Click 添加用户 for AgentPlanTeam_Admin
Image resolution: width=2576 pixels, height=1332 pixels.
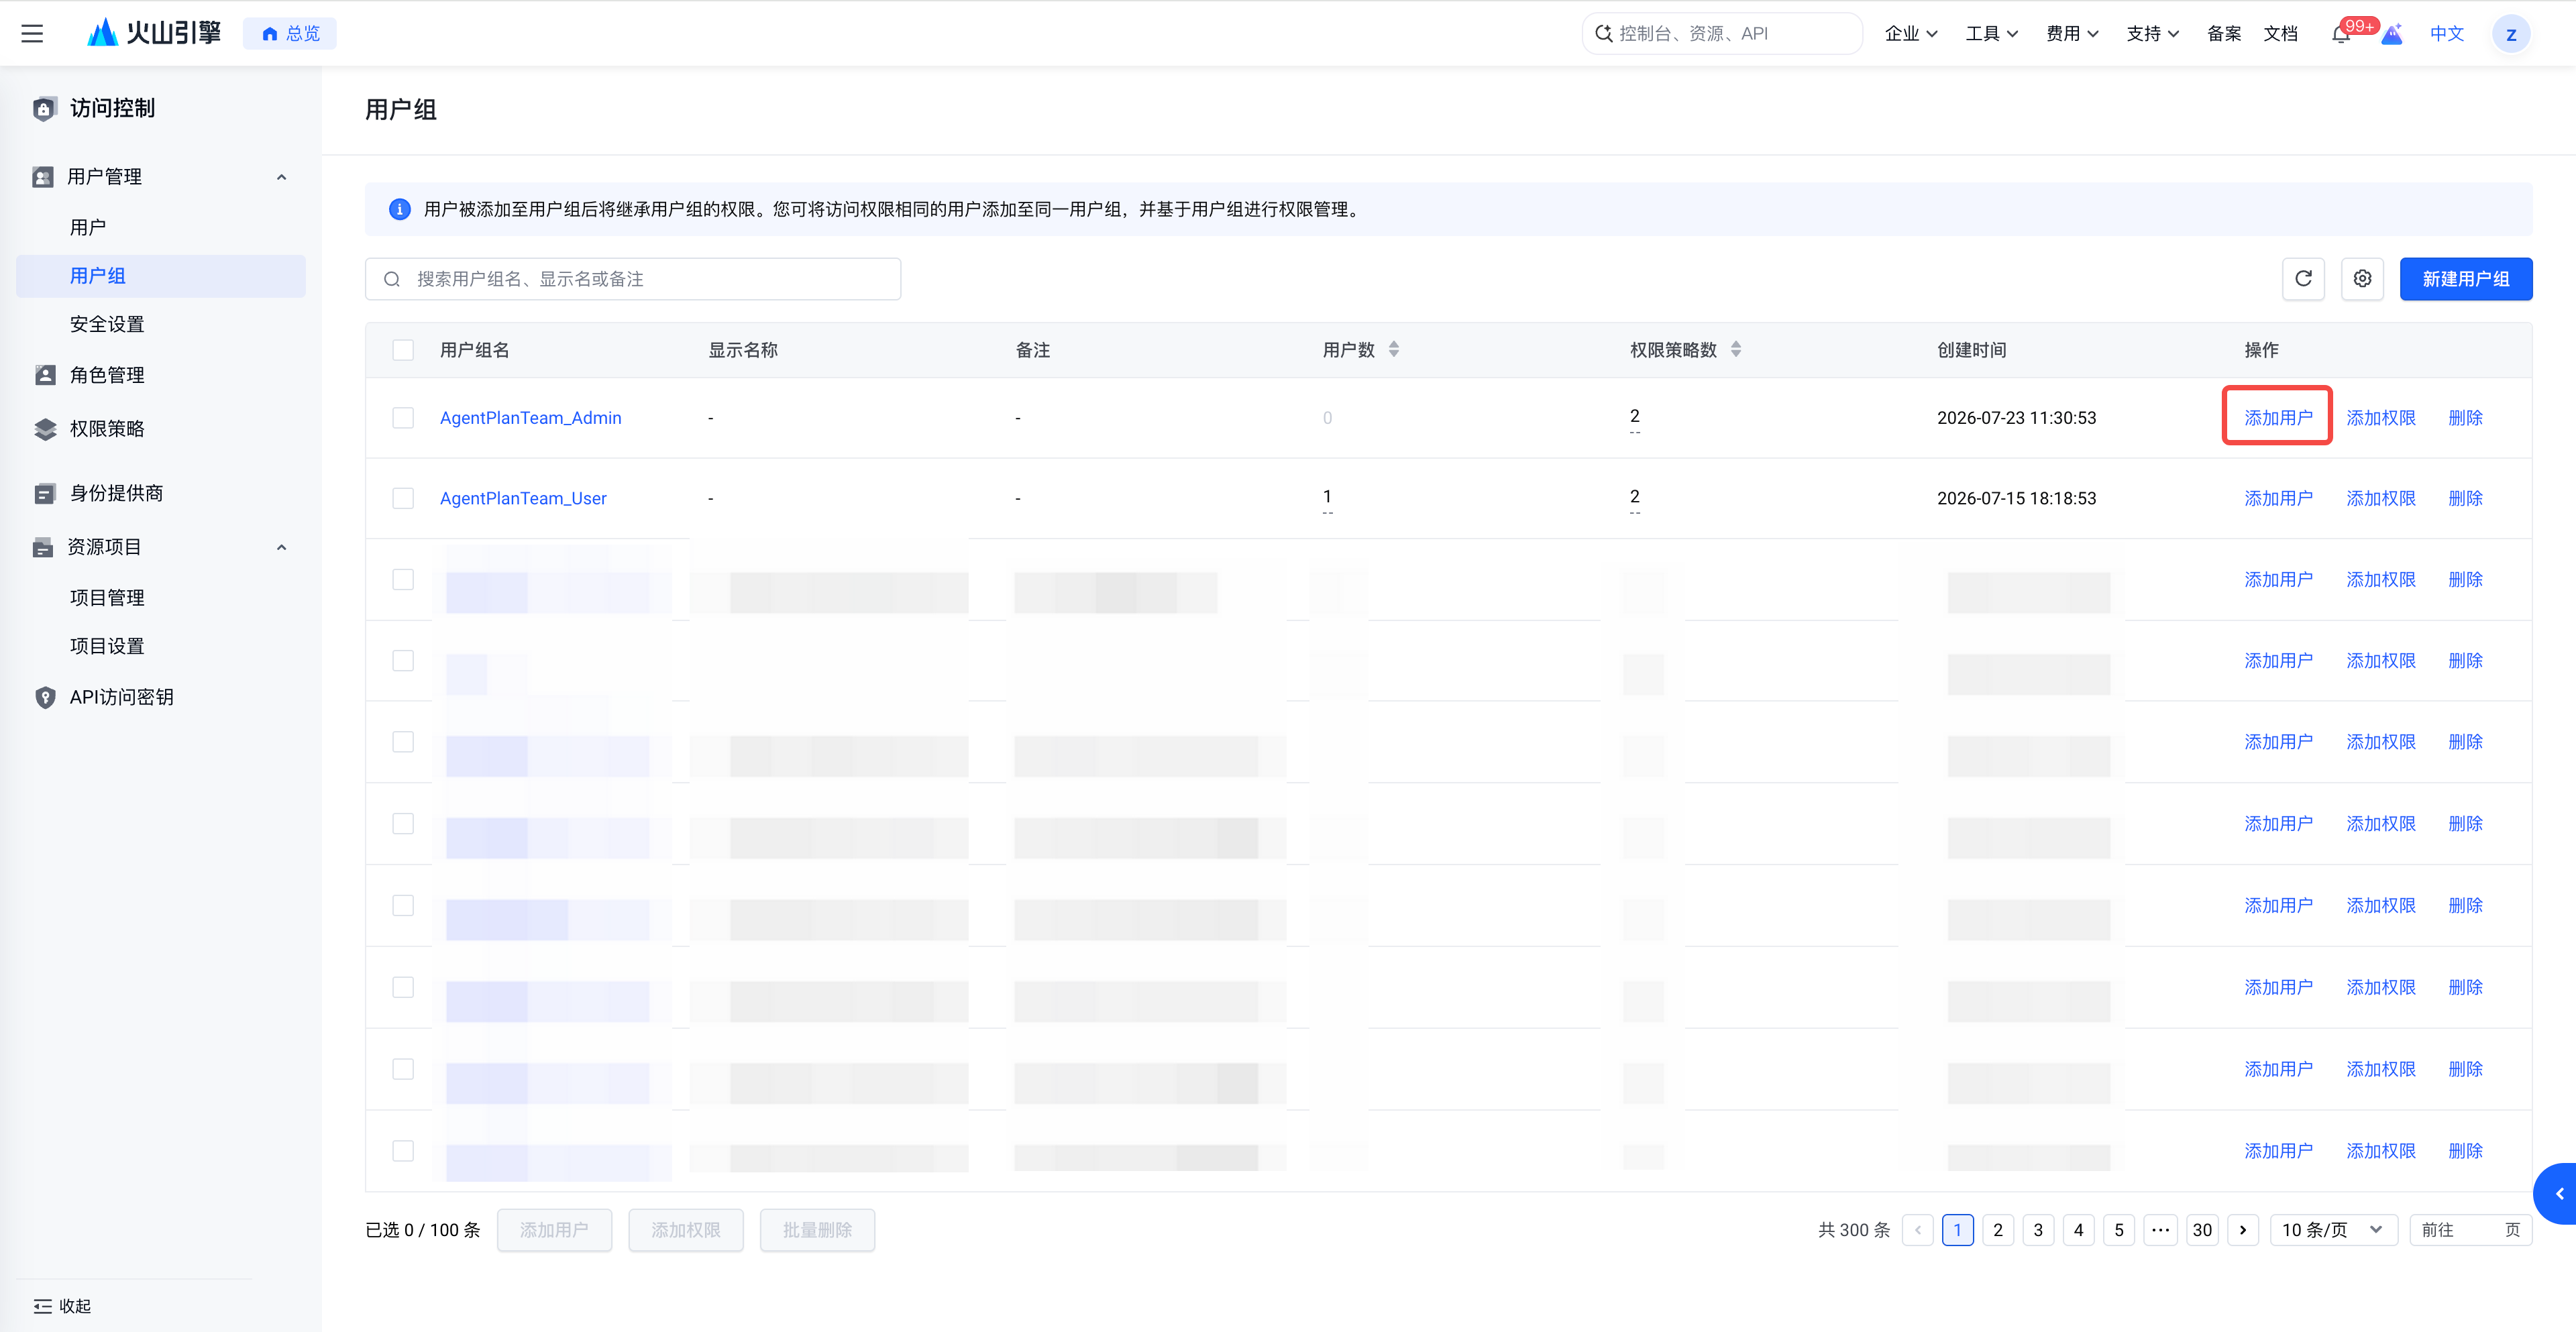pyautogui.click(x=2278, y=418)
